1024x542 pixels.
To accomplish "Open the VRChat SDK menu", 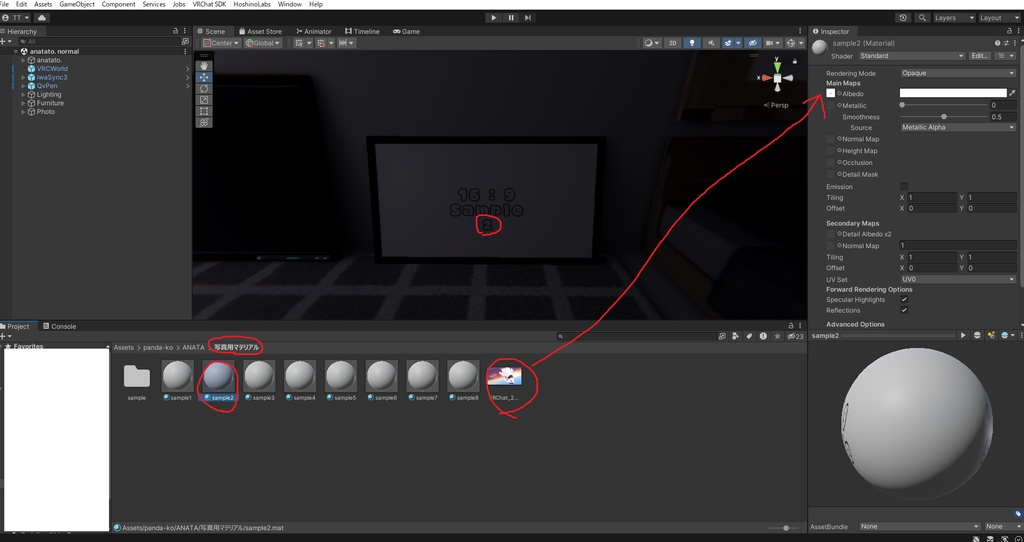I will 210,4.
